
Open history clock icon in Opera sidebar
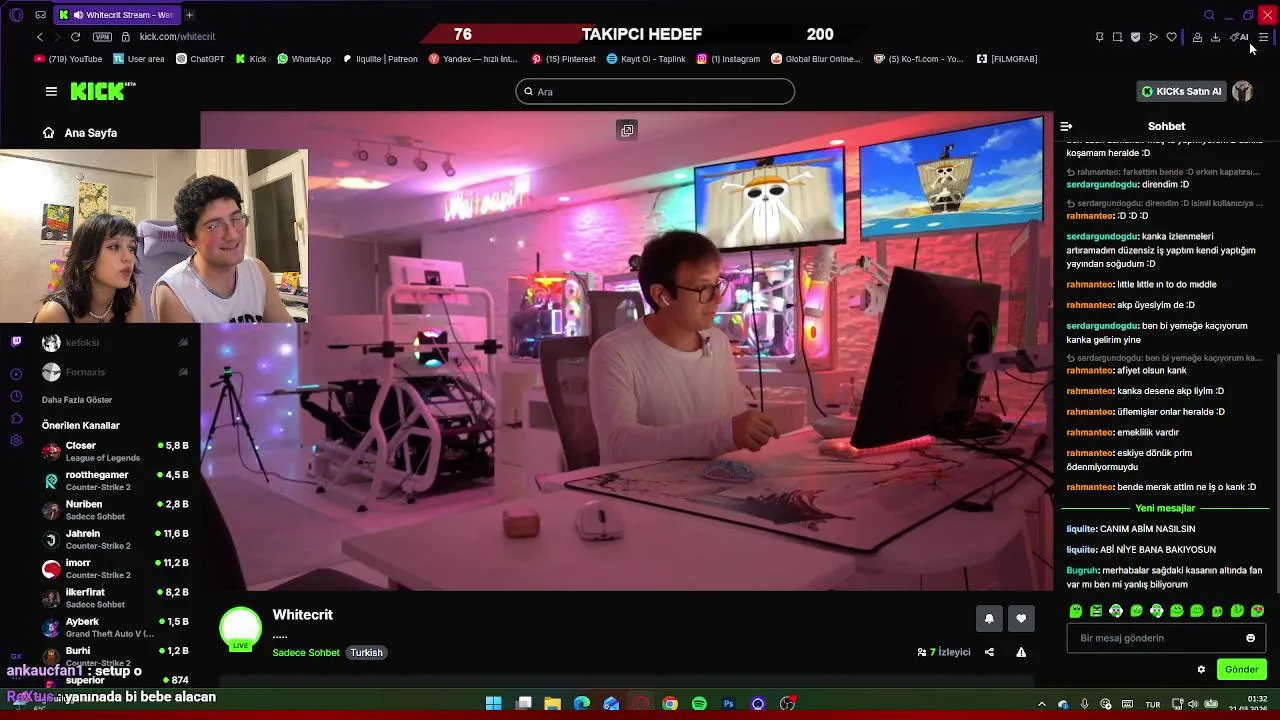tap(16, 396)
